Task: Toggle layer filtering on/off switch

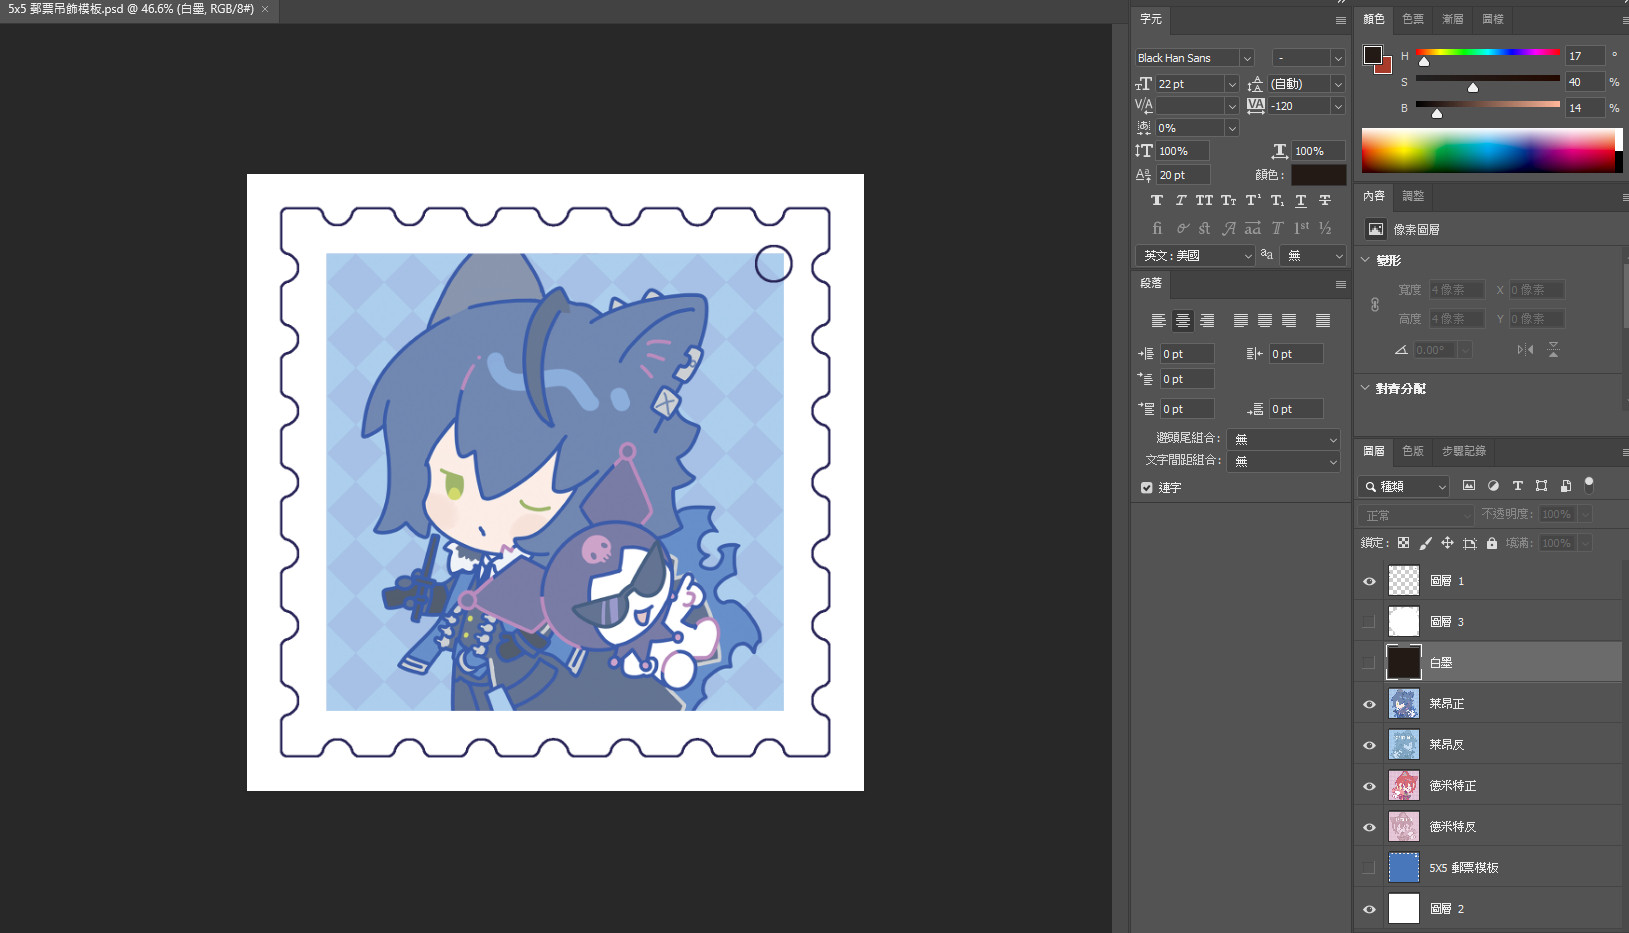Action: click(x=1589, y=485)
